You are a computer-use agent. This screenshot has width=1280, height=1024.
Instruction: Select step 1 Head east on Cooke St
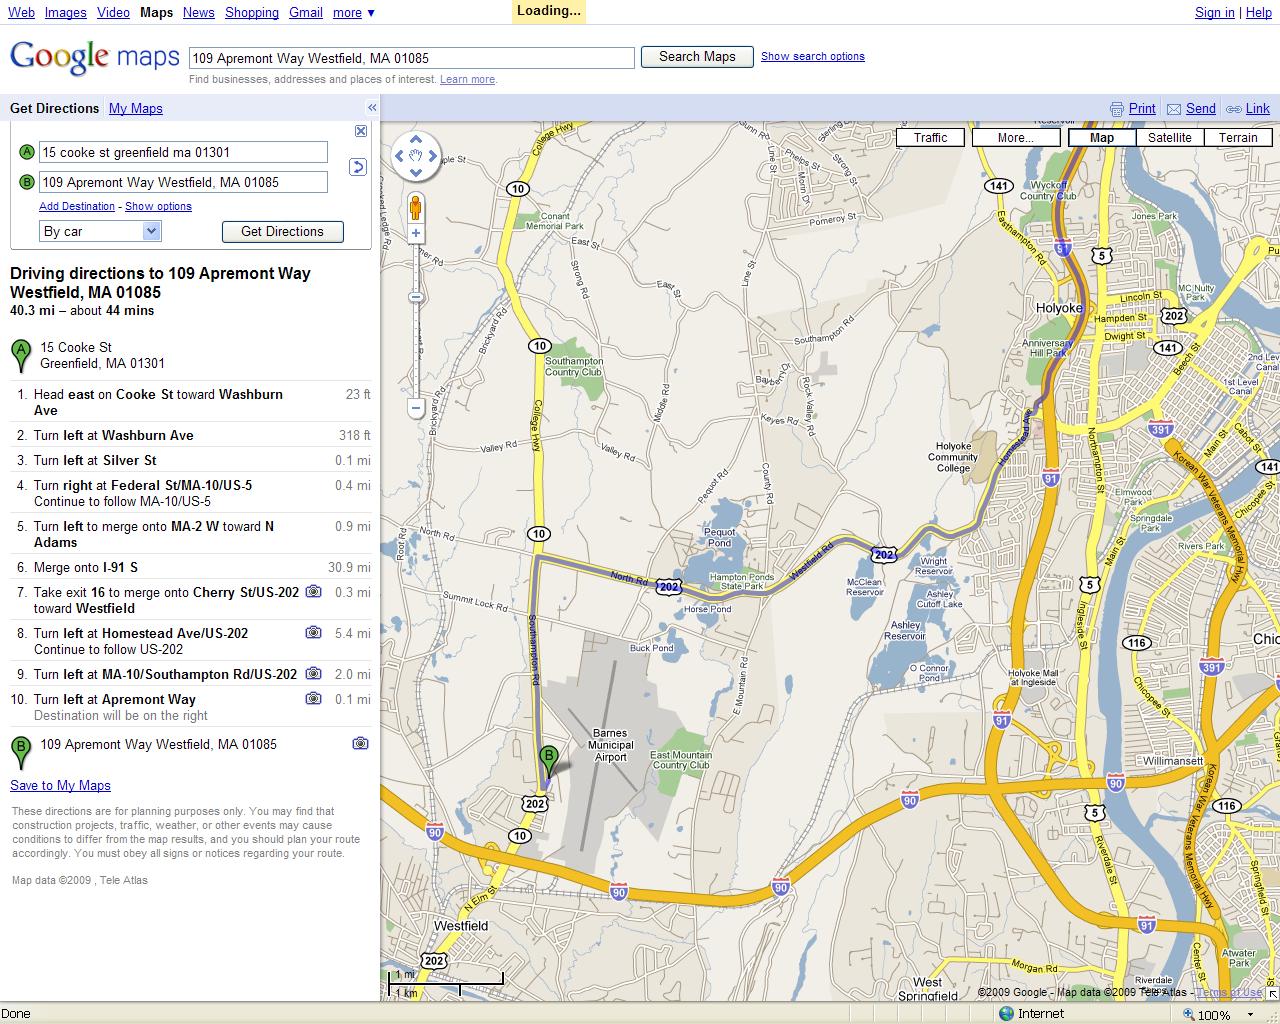click(190, 402)
